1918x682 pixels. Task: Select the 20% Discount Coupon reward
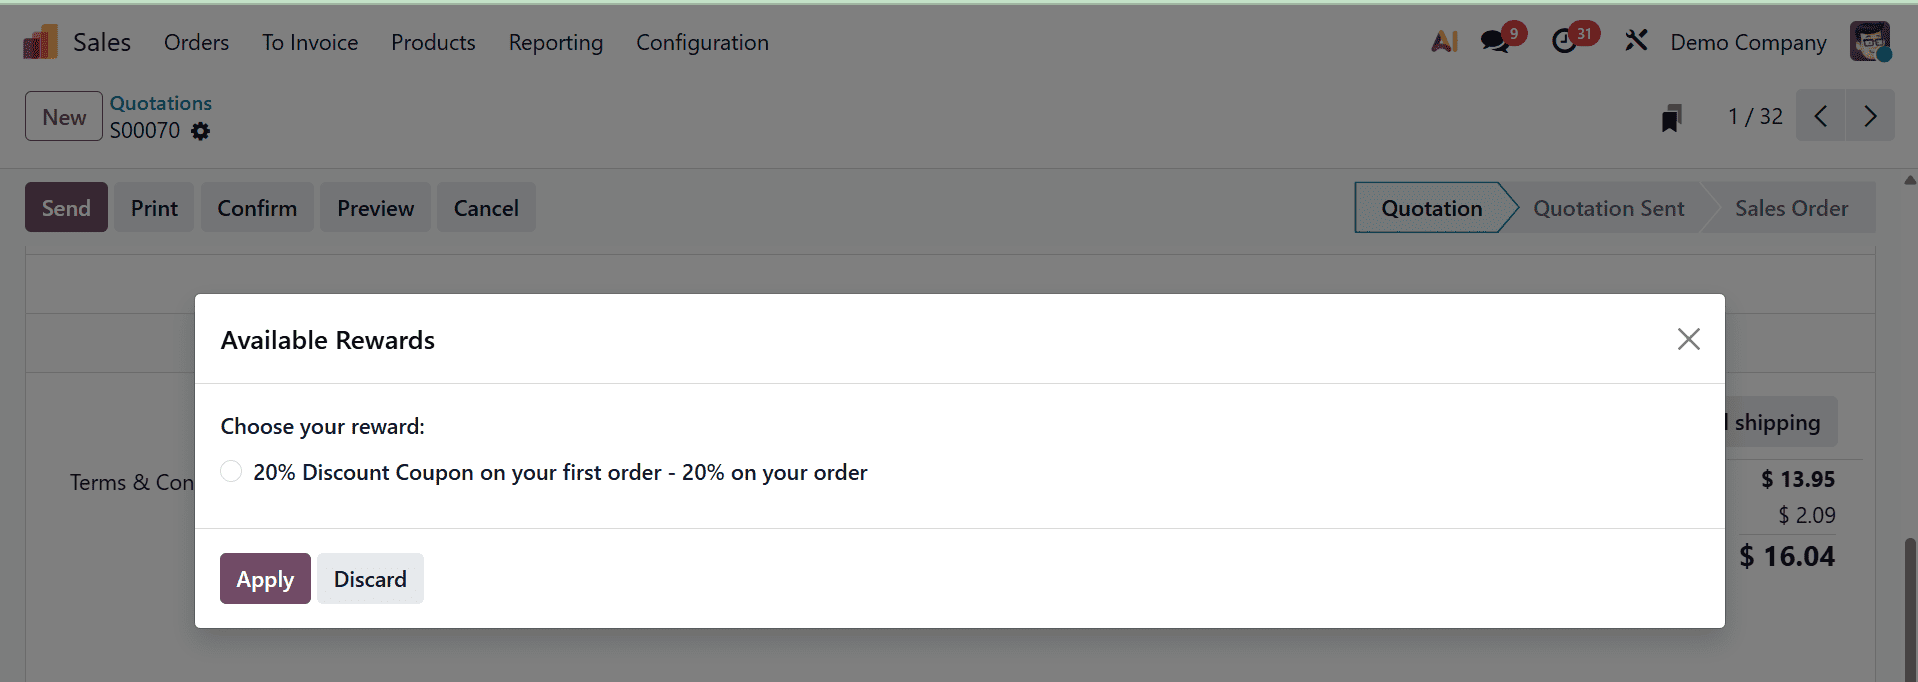click(231, 471)
